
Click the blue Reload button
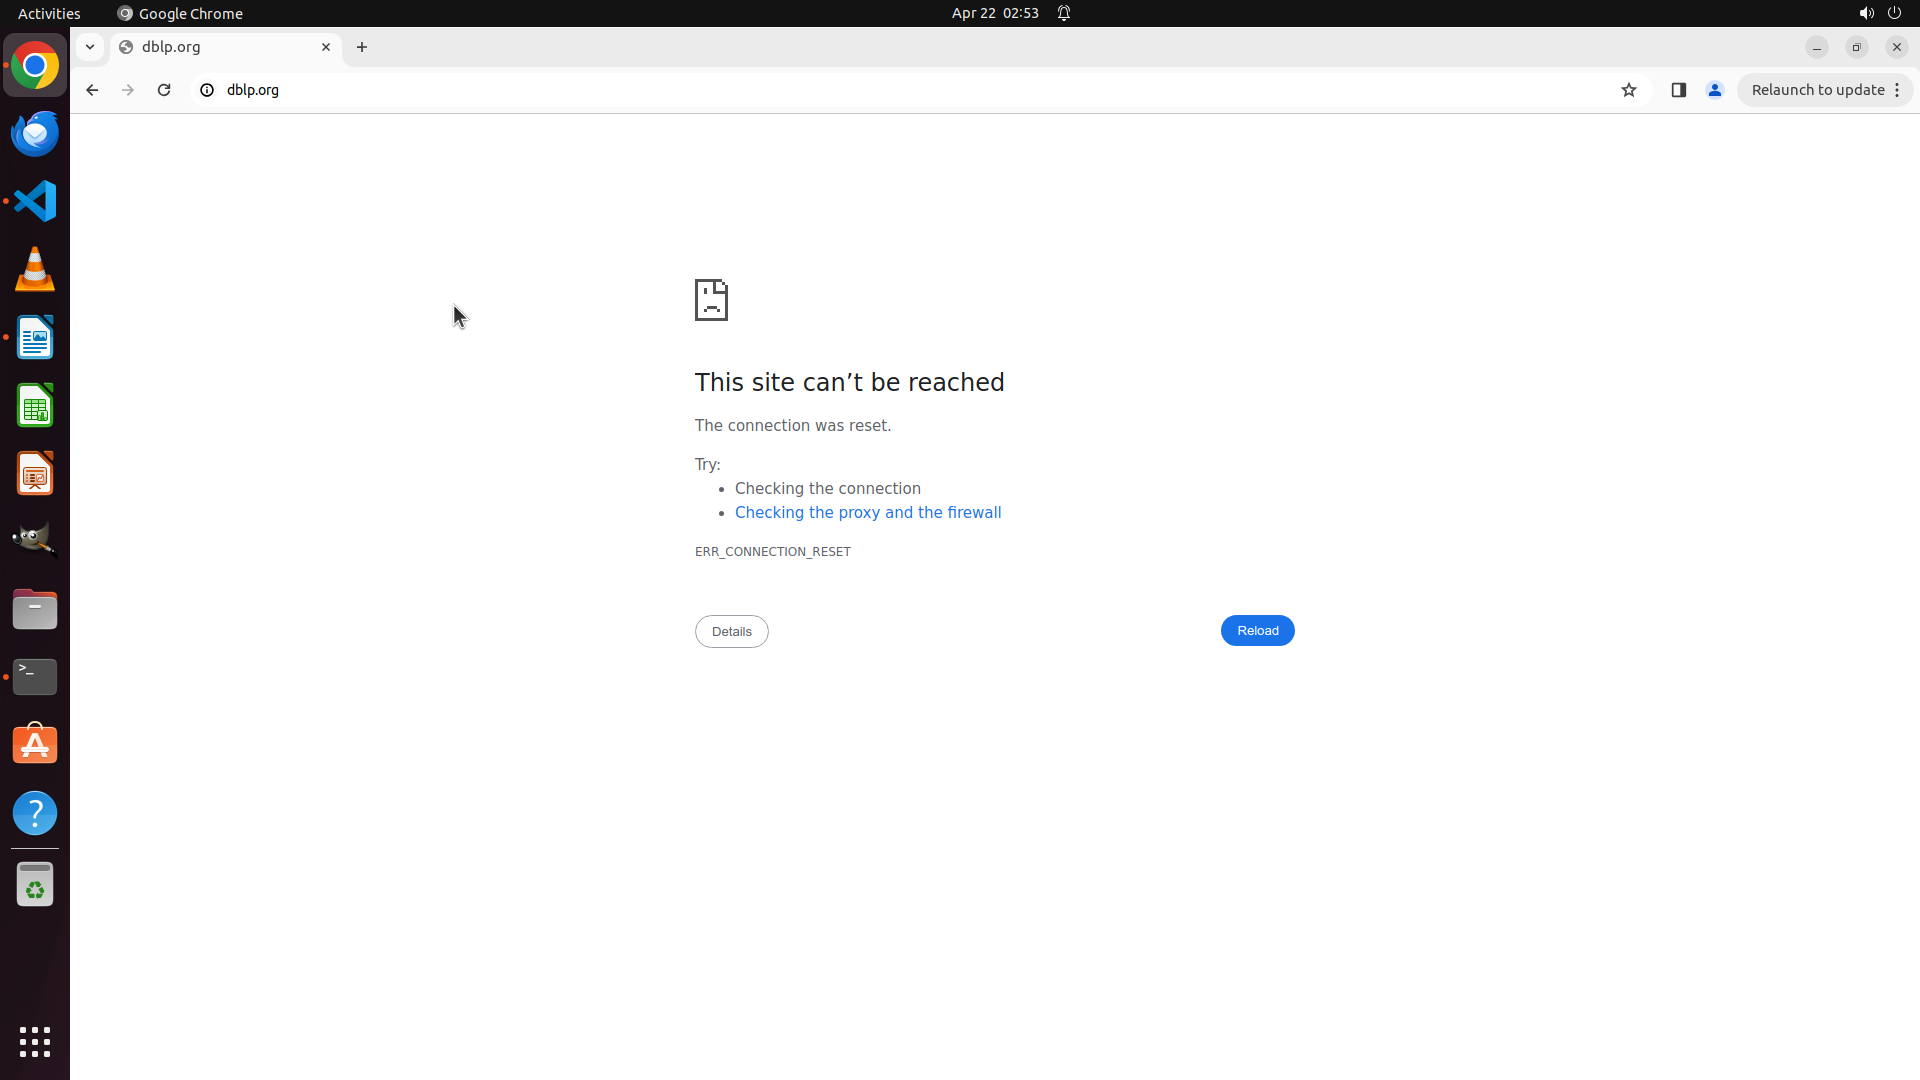coord(1257,631)
